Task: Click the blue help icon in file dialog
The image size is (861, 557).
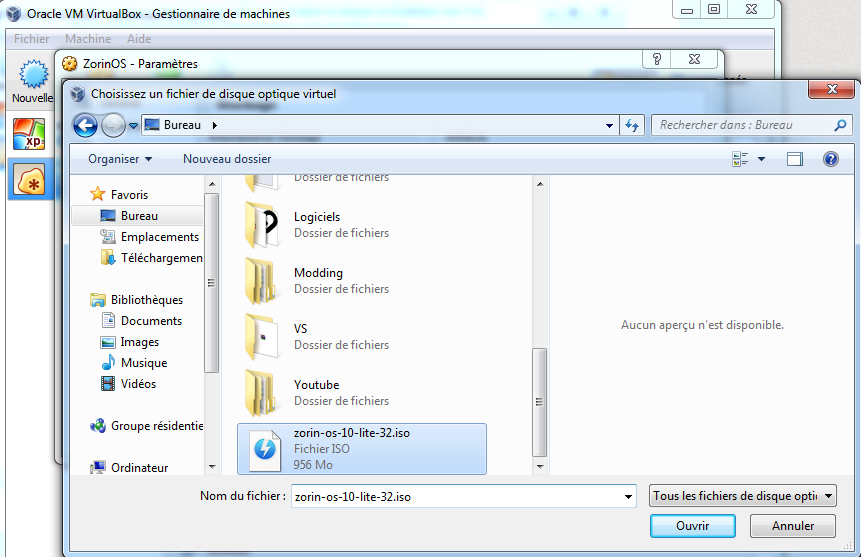Action: click(830, 159)
